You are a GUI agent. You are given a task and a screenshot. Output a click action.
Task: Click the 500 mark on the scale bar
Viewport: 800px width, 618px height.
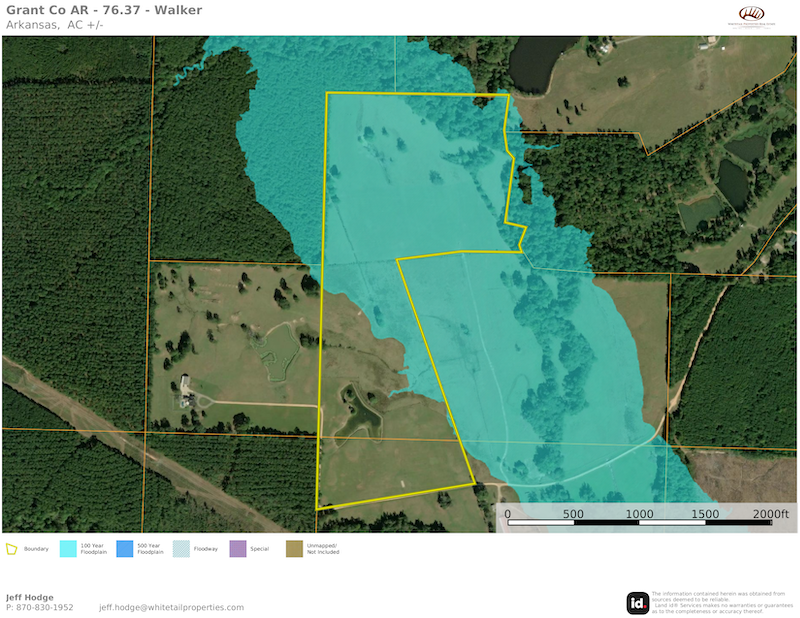click(x=573, y=514)
